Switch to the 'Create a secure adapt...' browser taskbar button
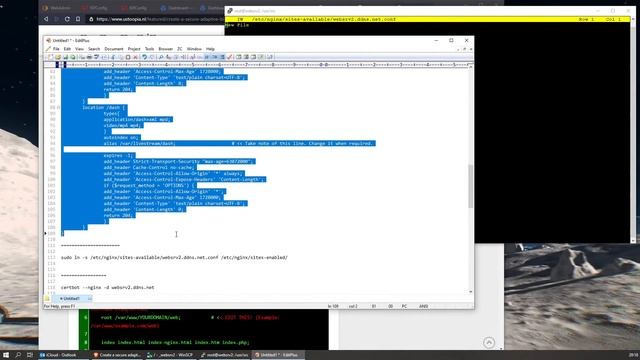The width and height of the screenshot is (640, 360). pos(116,355)
